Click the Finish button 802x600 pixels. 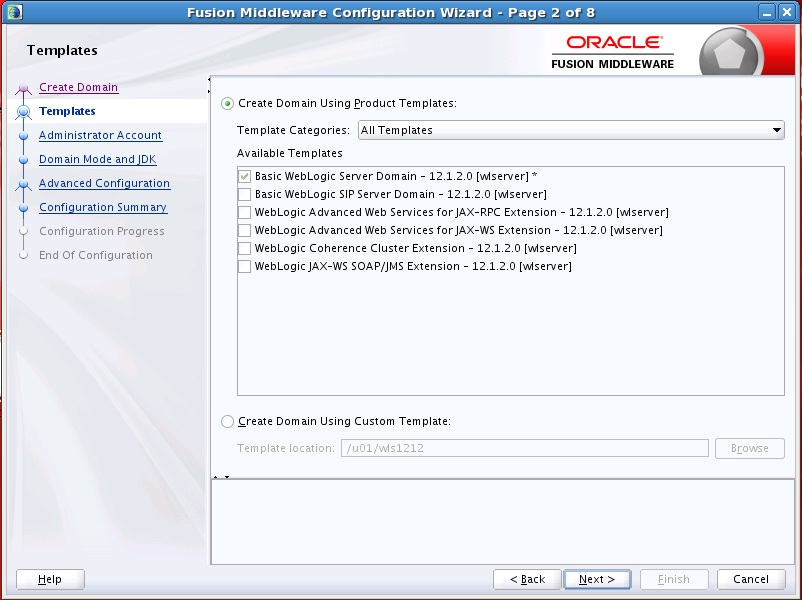(x=674, y=579)
